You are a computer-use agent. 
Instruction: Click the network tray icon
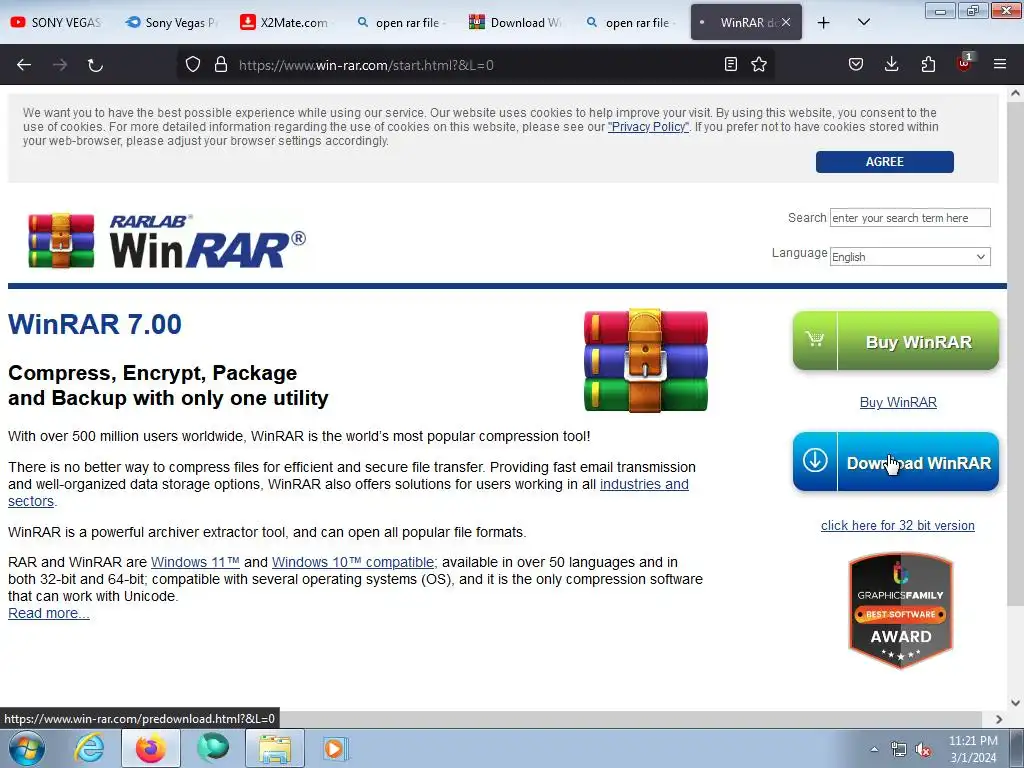pos(899,750)
